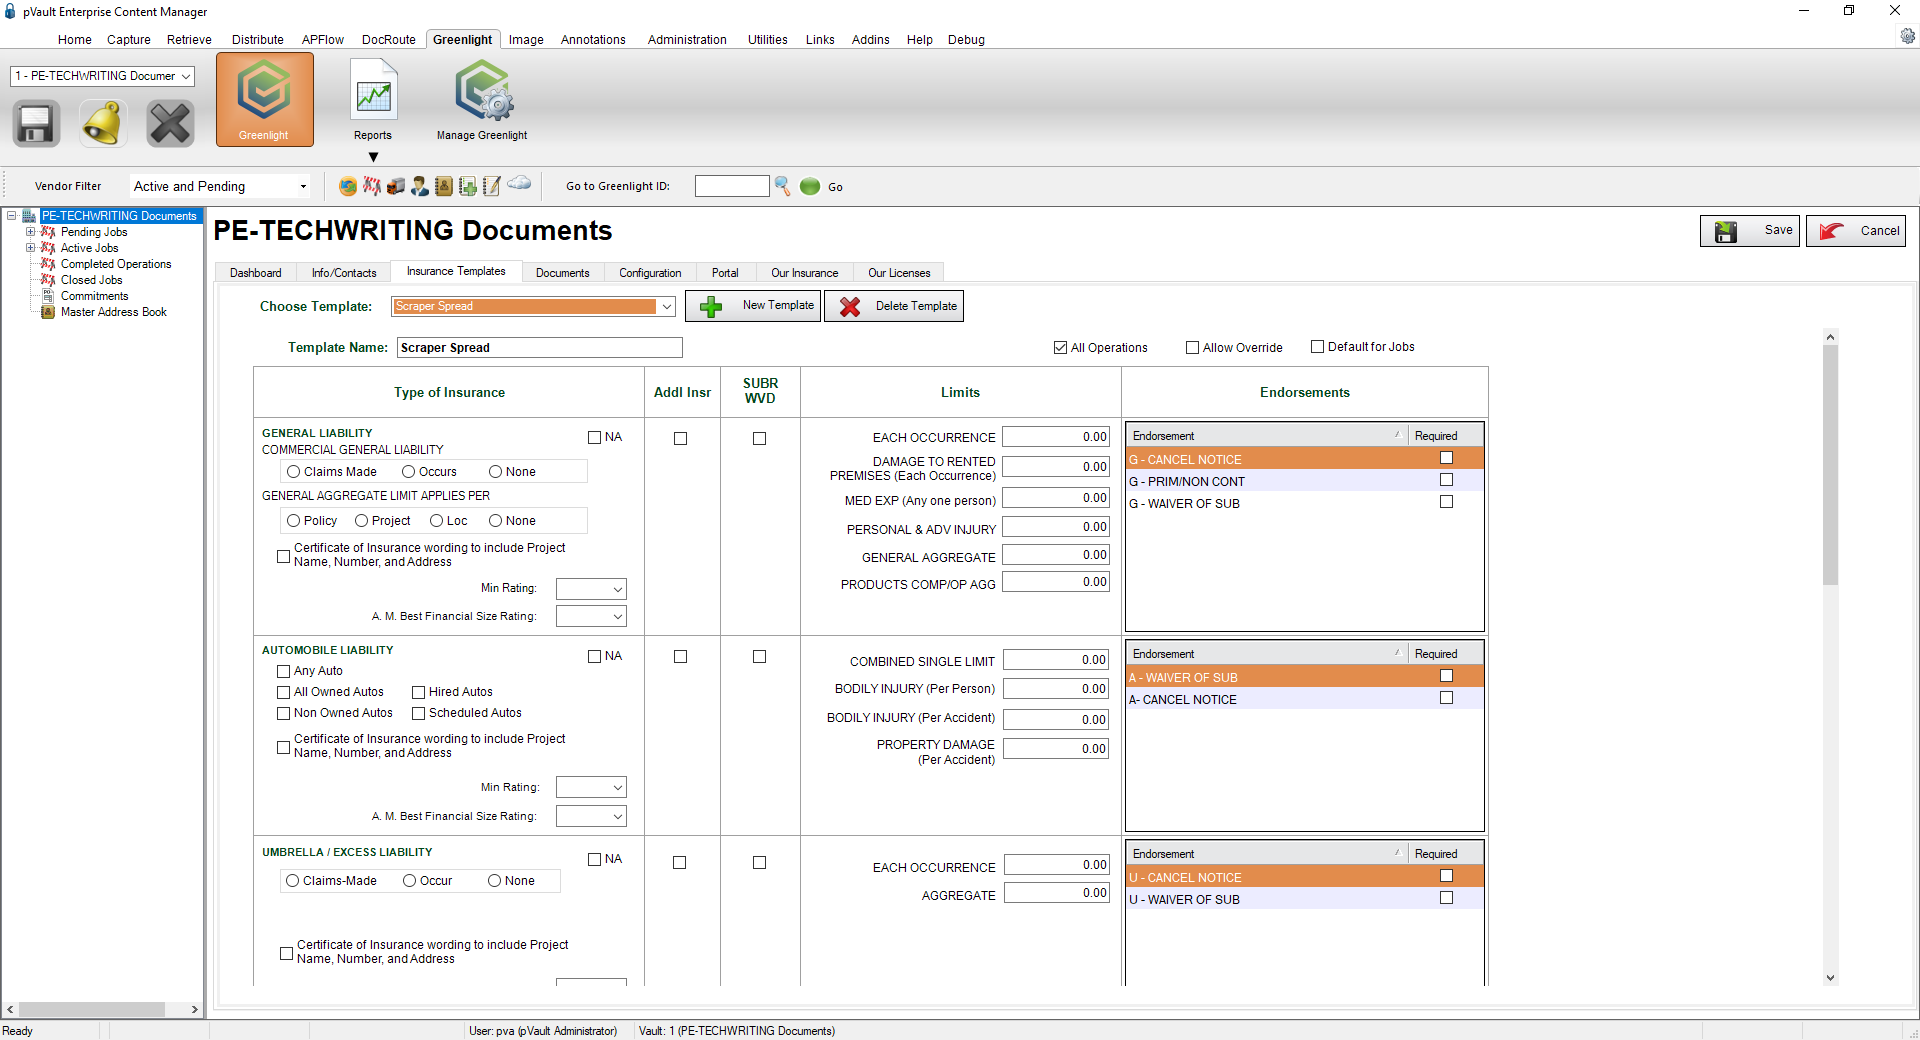
Task: Open the Capture menu
Action: pos(129,40)
